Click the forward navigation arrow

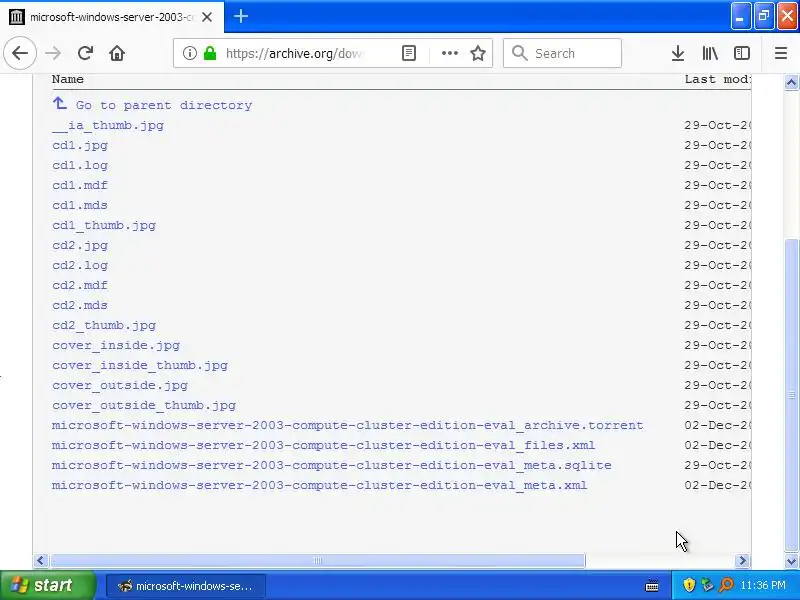pyautogui.click(x=53, y=53)
